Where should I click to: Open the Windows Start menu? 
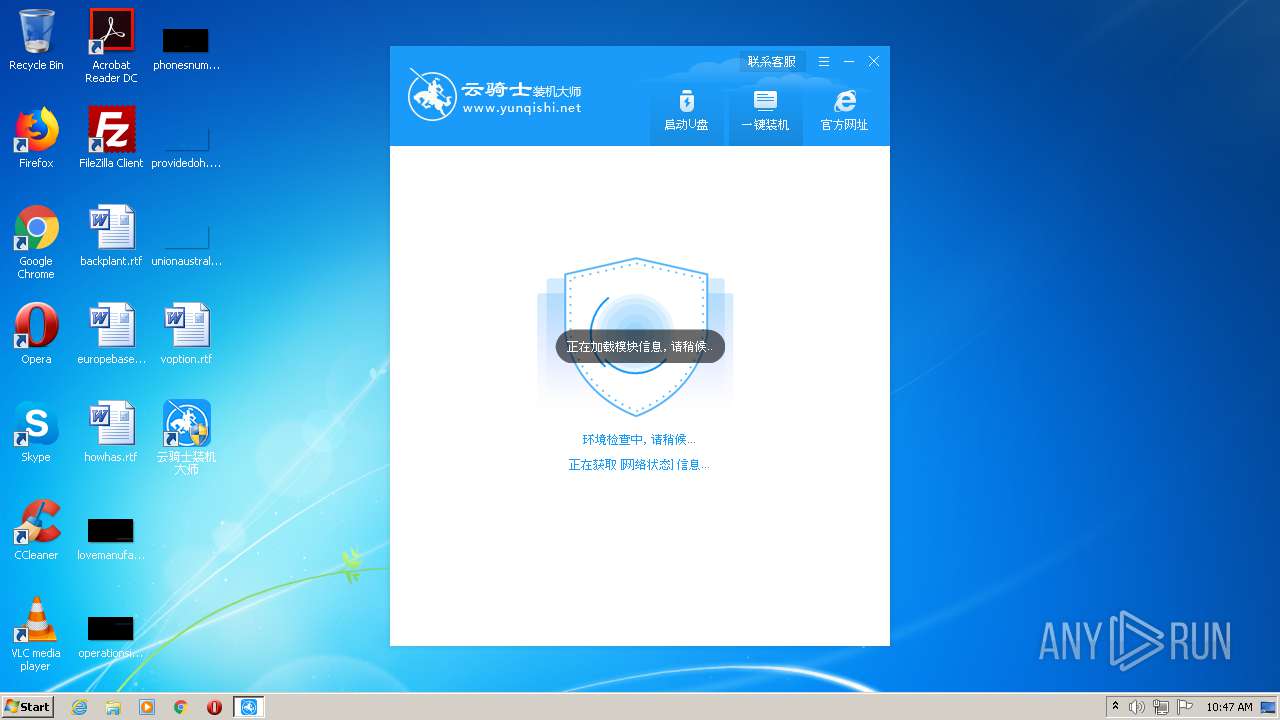28,706
